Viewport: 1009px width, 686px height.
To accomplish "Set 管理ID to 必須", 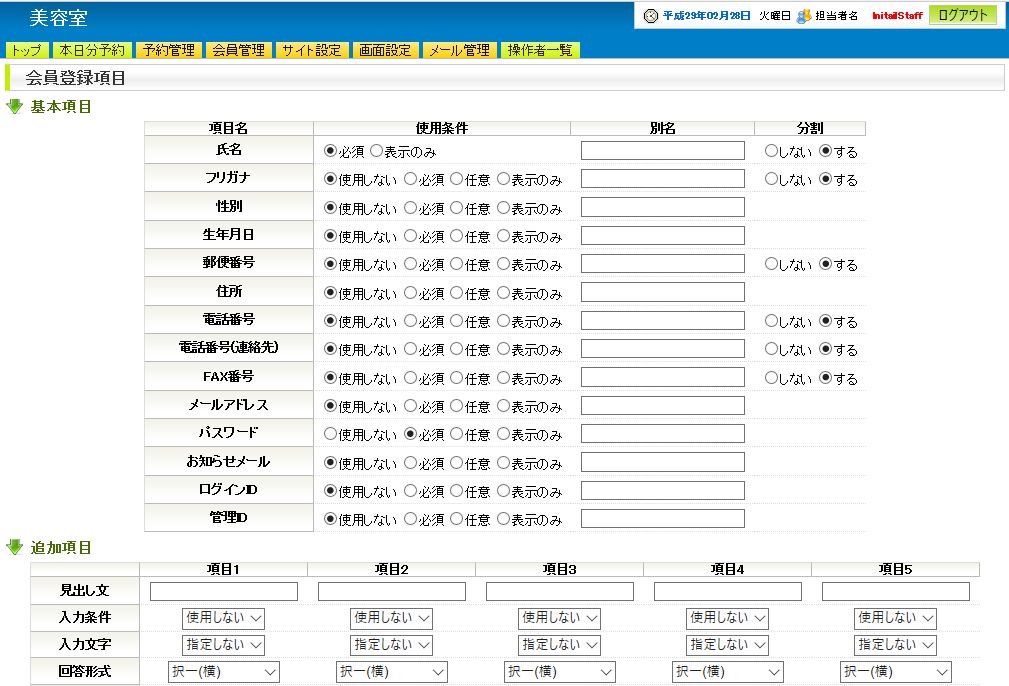I will point(411,519).
